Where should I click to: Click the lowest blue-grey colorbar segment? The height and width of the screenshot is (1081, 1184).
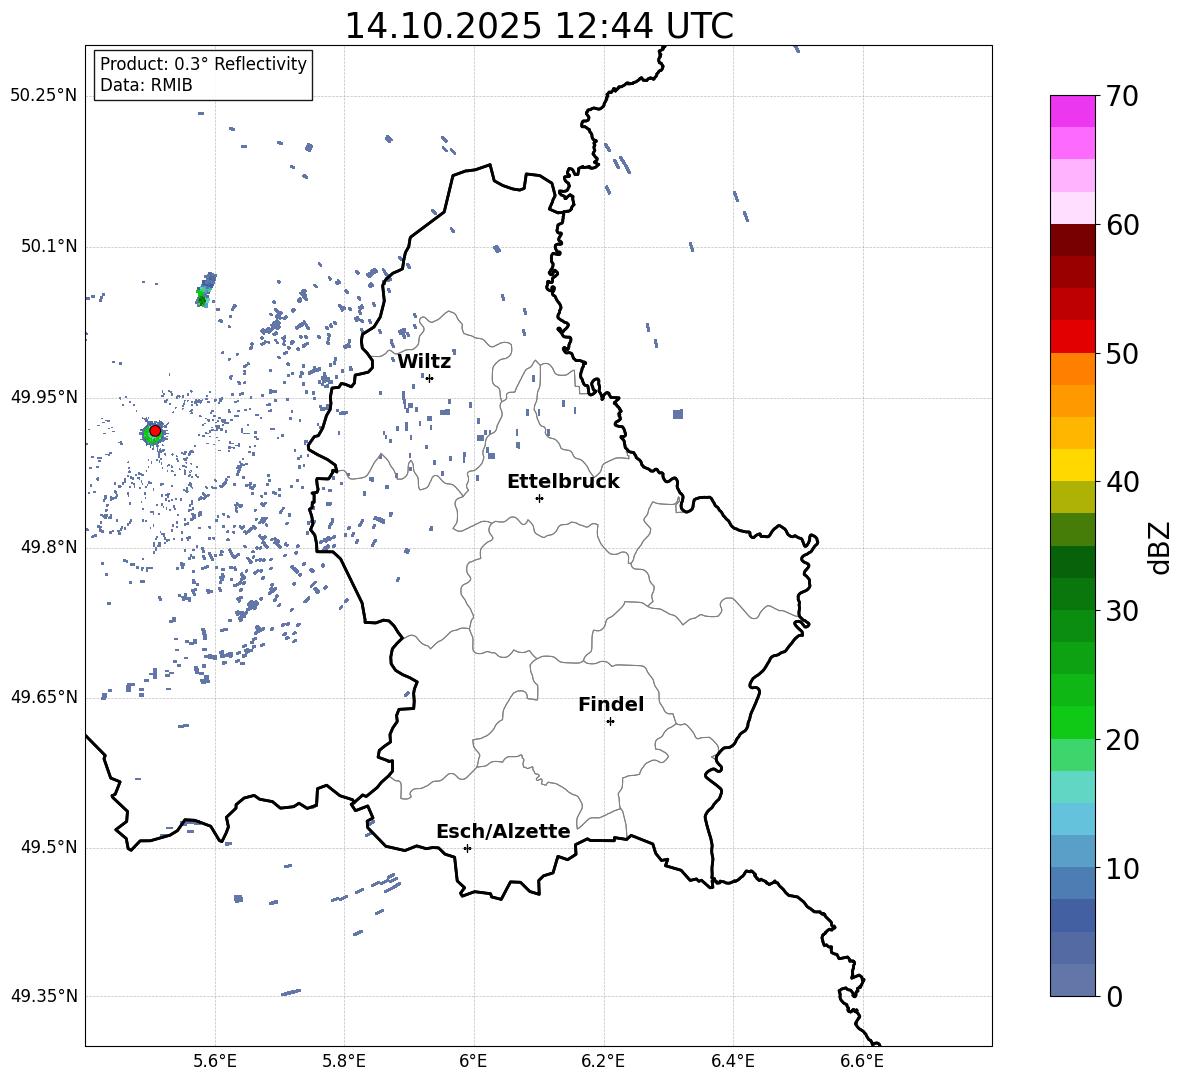(1073, 981)
